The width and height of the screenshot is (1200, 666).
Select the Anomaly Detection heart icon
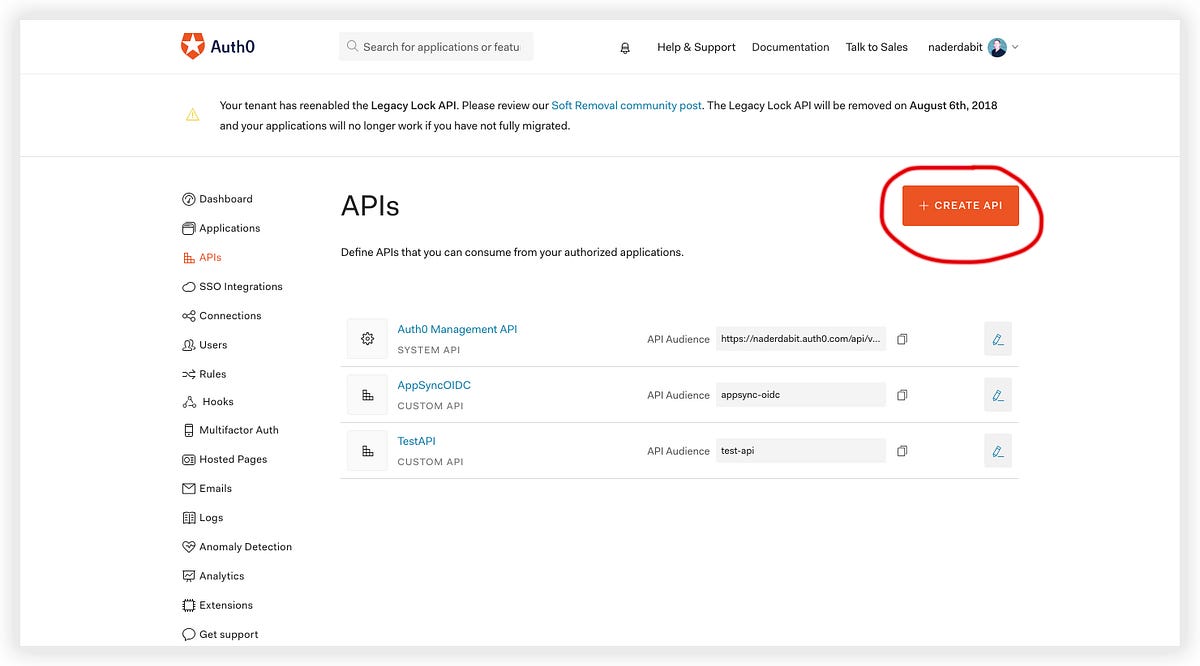pyautogui.click(x=188, y=546)
